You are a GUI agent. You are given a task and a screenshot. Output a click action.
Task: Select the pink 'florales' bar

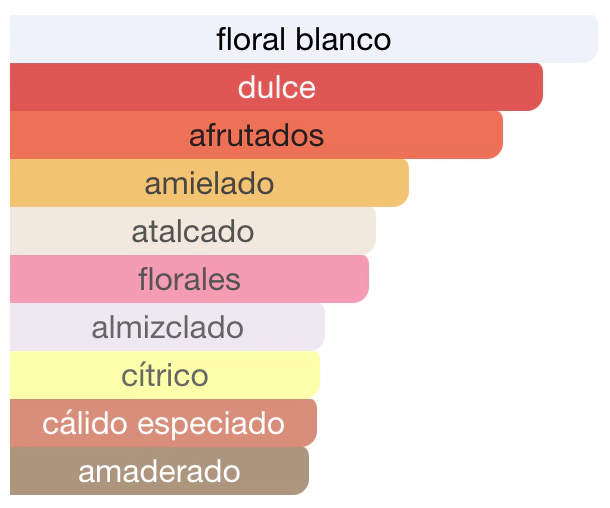click(x=189, y=279)
